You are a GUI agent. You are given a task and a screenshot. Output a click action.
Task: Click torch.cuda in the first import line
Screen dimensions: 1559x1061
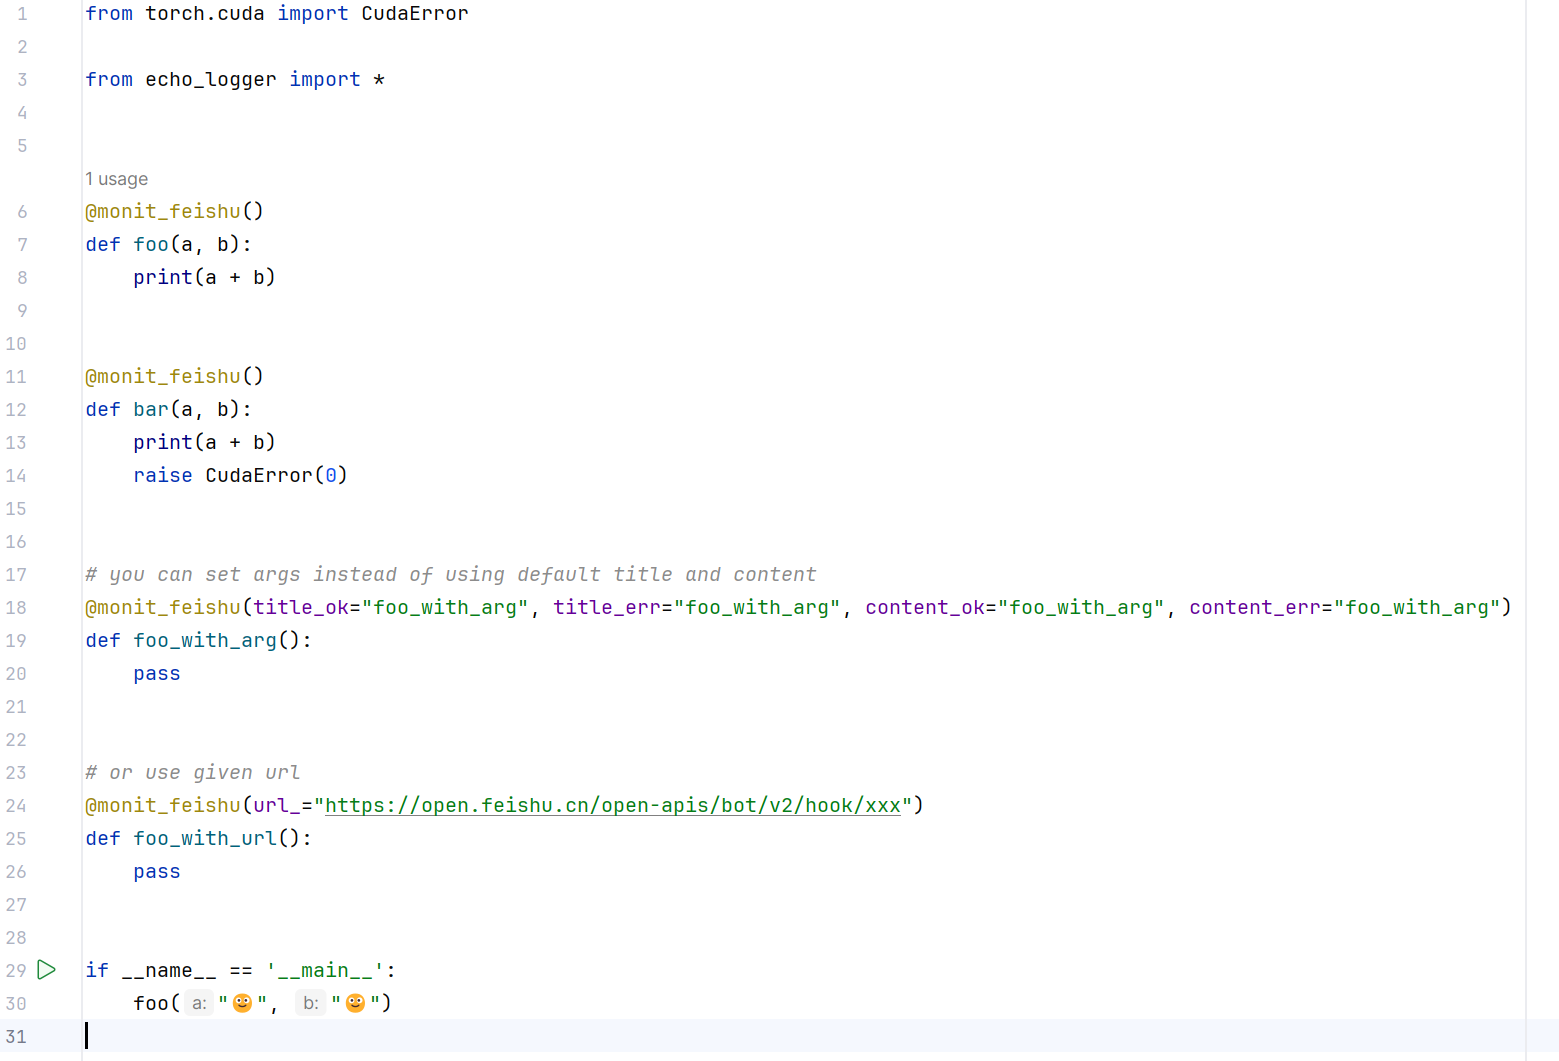[x=204, y=14]
